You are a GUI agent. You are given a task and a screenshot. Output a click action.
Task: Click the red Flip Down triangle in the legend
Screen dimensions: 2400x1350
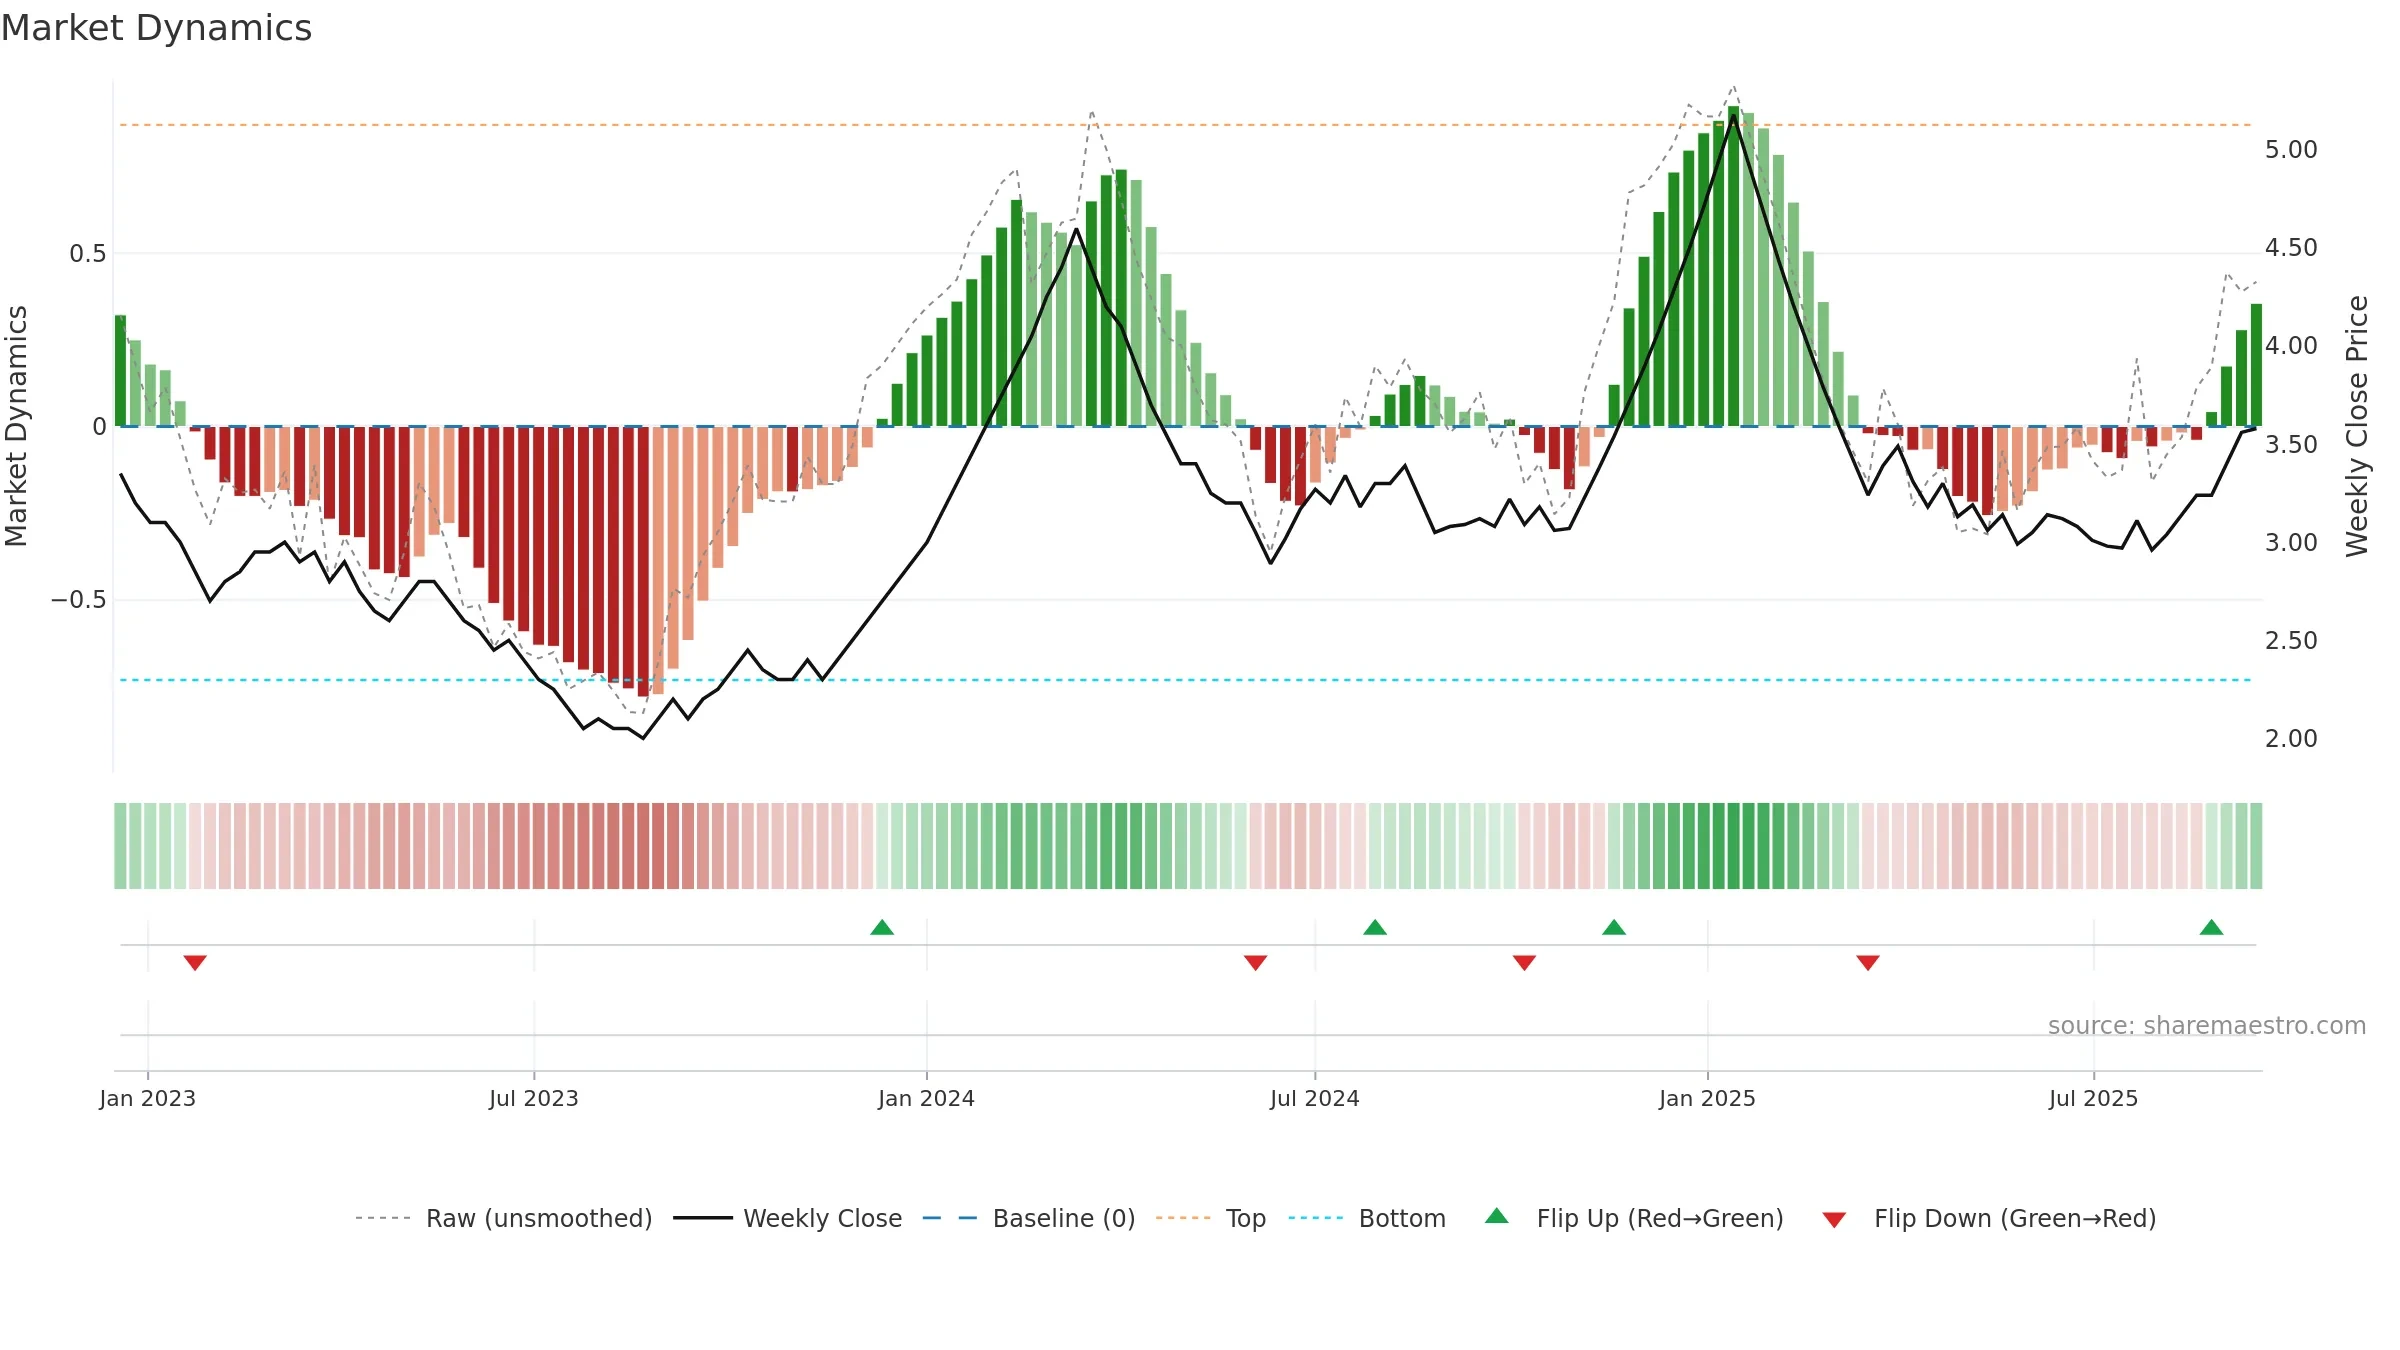click(x=1834, y=1220)
